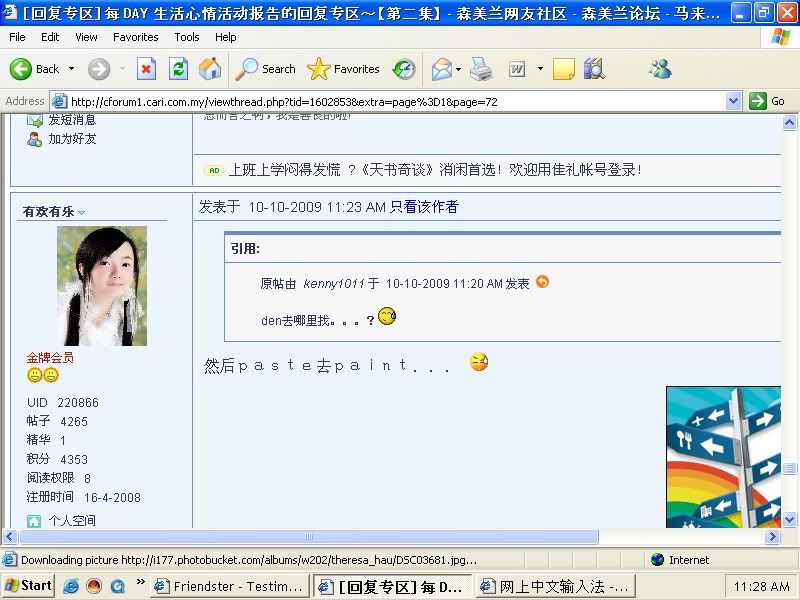Open the Favorites menu
Screen dimensions: 800x600
(x=135, y=37)
